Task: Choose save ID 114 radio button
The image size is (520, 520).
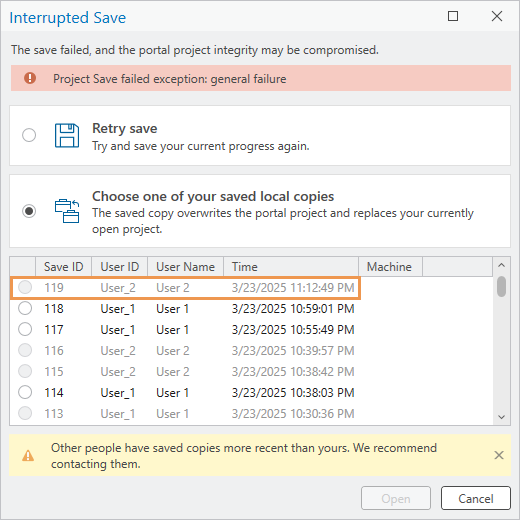Action: point(25,392)
